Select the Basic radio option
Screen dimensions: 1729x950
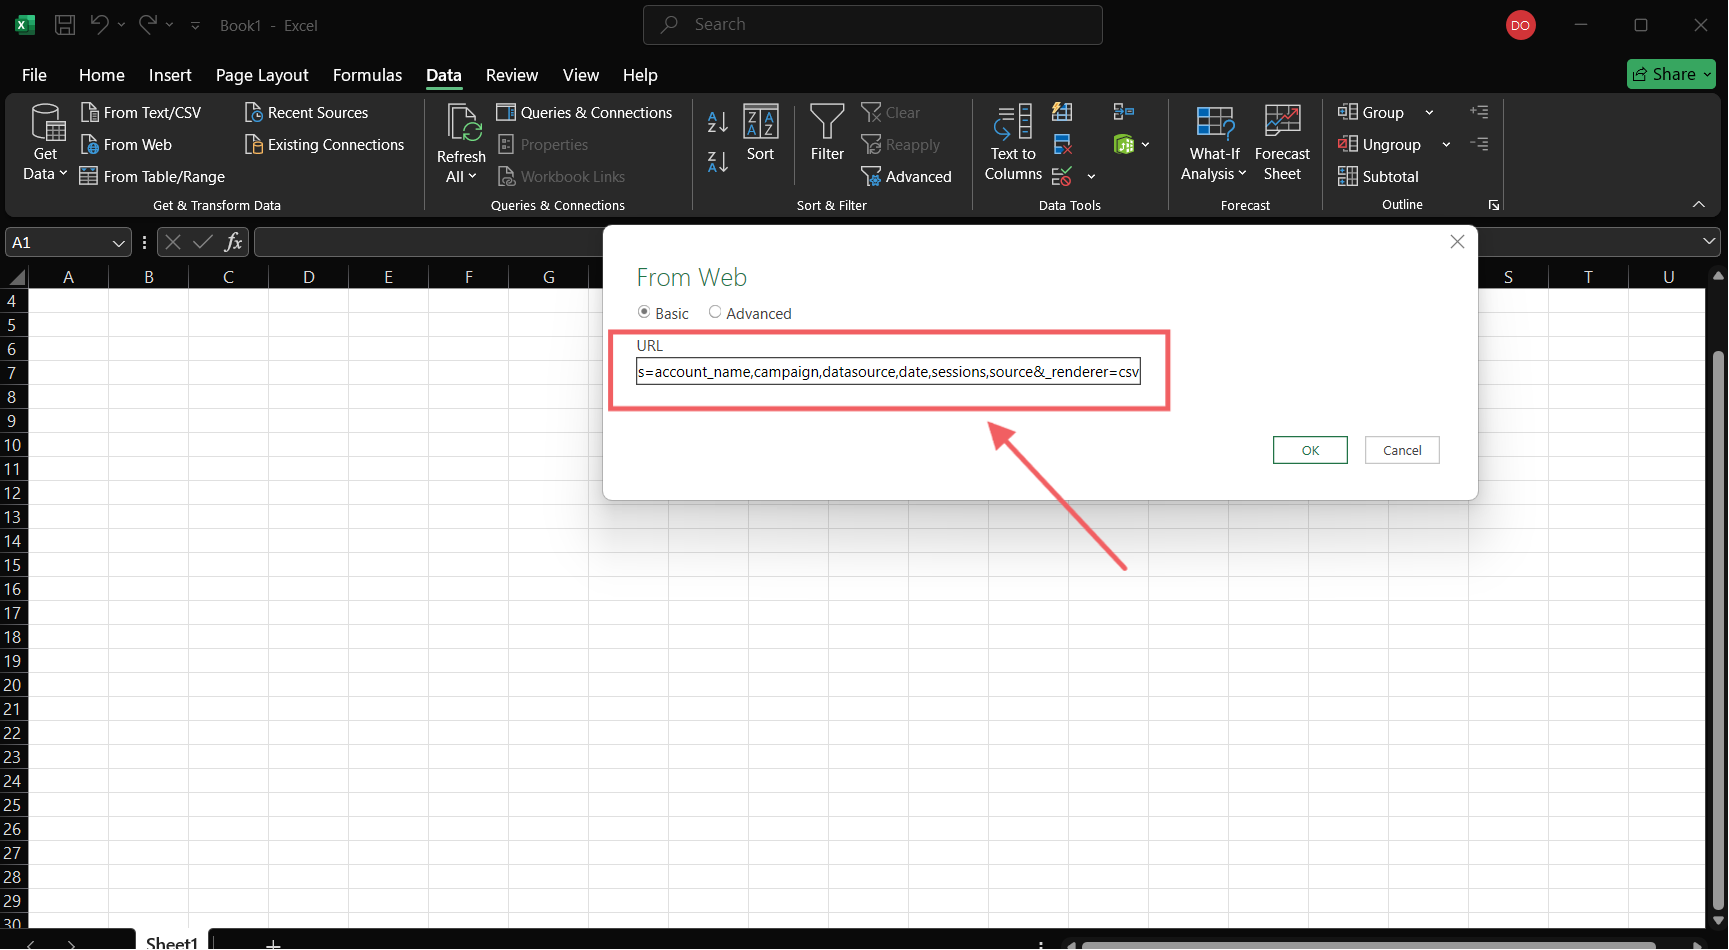645,313
